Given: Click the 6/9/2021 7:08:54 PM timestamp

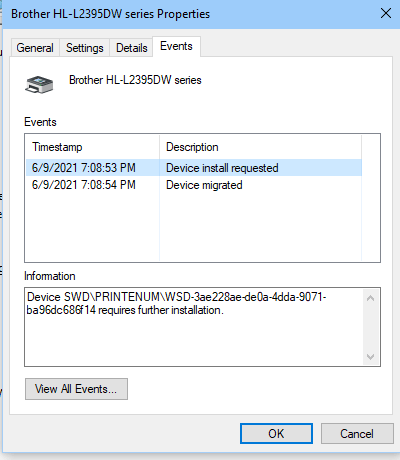Looking at the screenshot, I should pos(84,185).
